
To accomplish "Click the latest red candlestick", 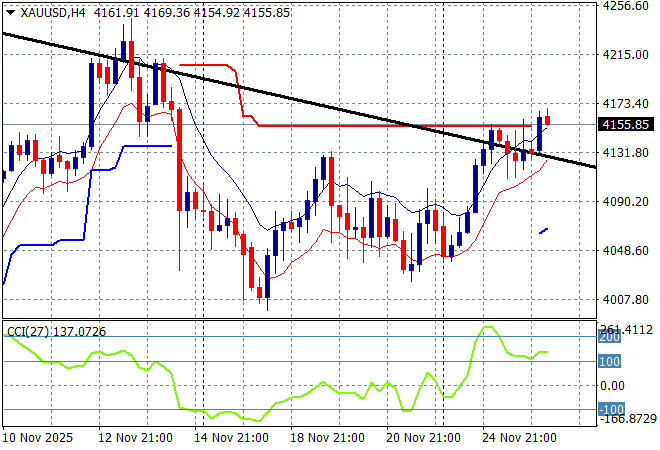I will click(x=548, y=120).
